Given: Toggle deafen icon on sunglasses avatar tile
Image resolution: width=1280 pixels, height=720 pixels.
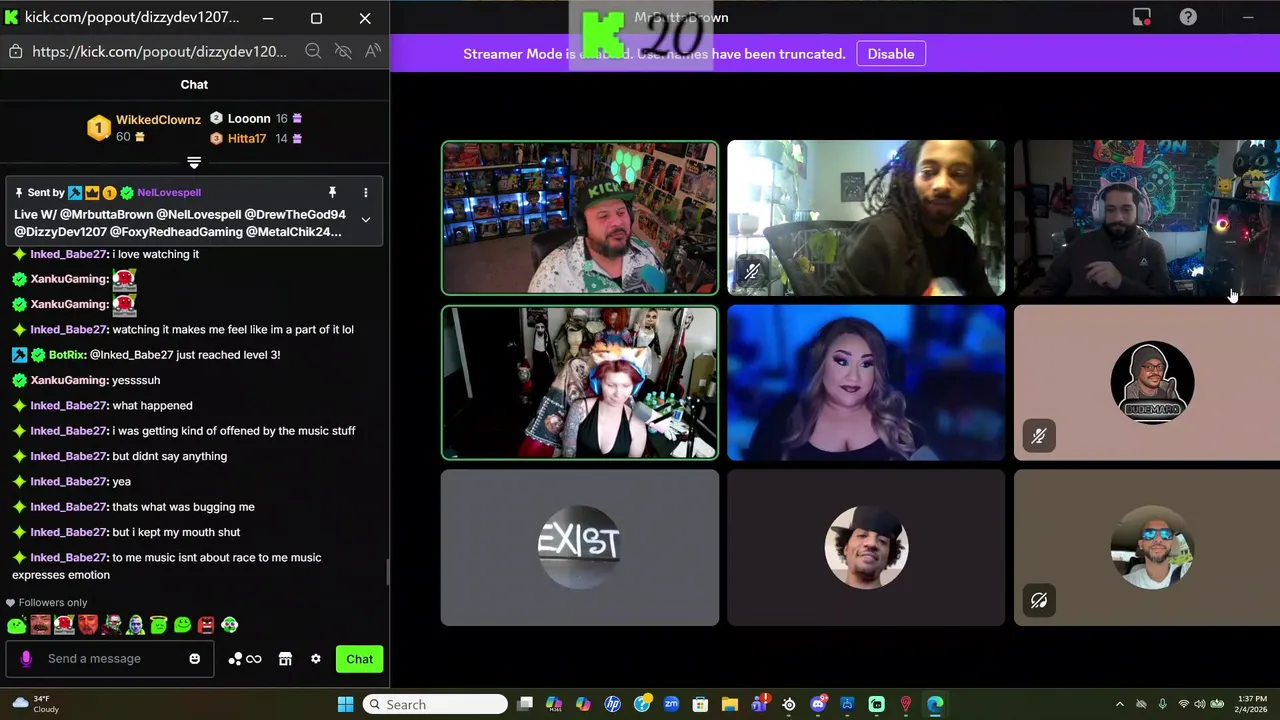Looking at the screenshot, I should [x=1039, y=601].
